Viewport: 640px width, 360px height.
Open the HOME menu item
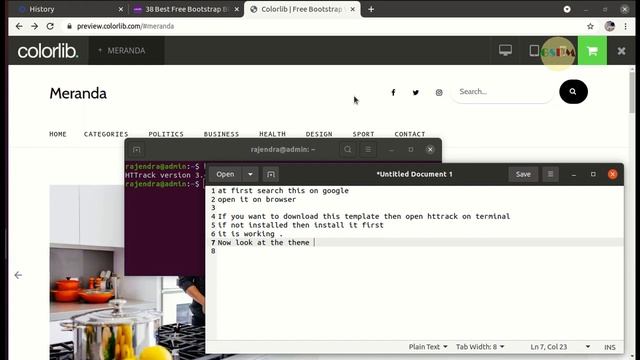(58, 134)
